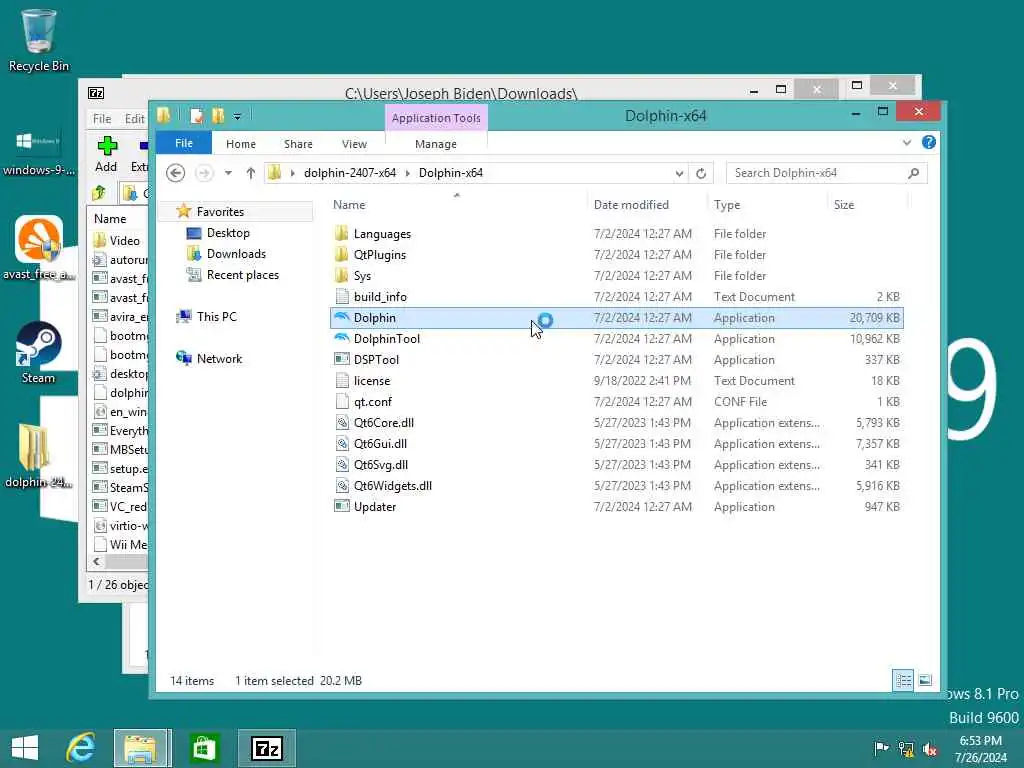The height and width of the screenshot is (768, 1024).
Task: Click the Search Dolphin-x64 input field
Action: (816, 173)
